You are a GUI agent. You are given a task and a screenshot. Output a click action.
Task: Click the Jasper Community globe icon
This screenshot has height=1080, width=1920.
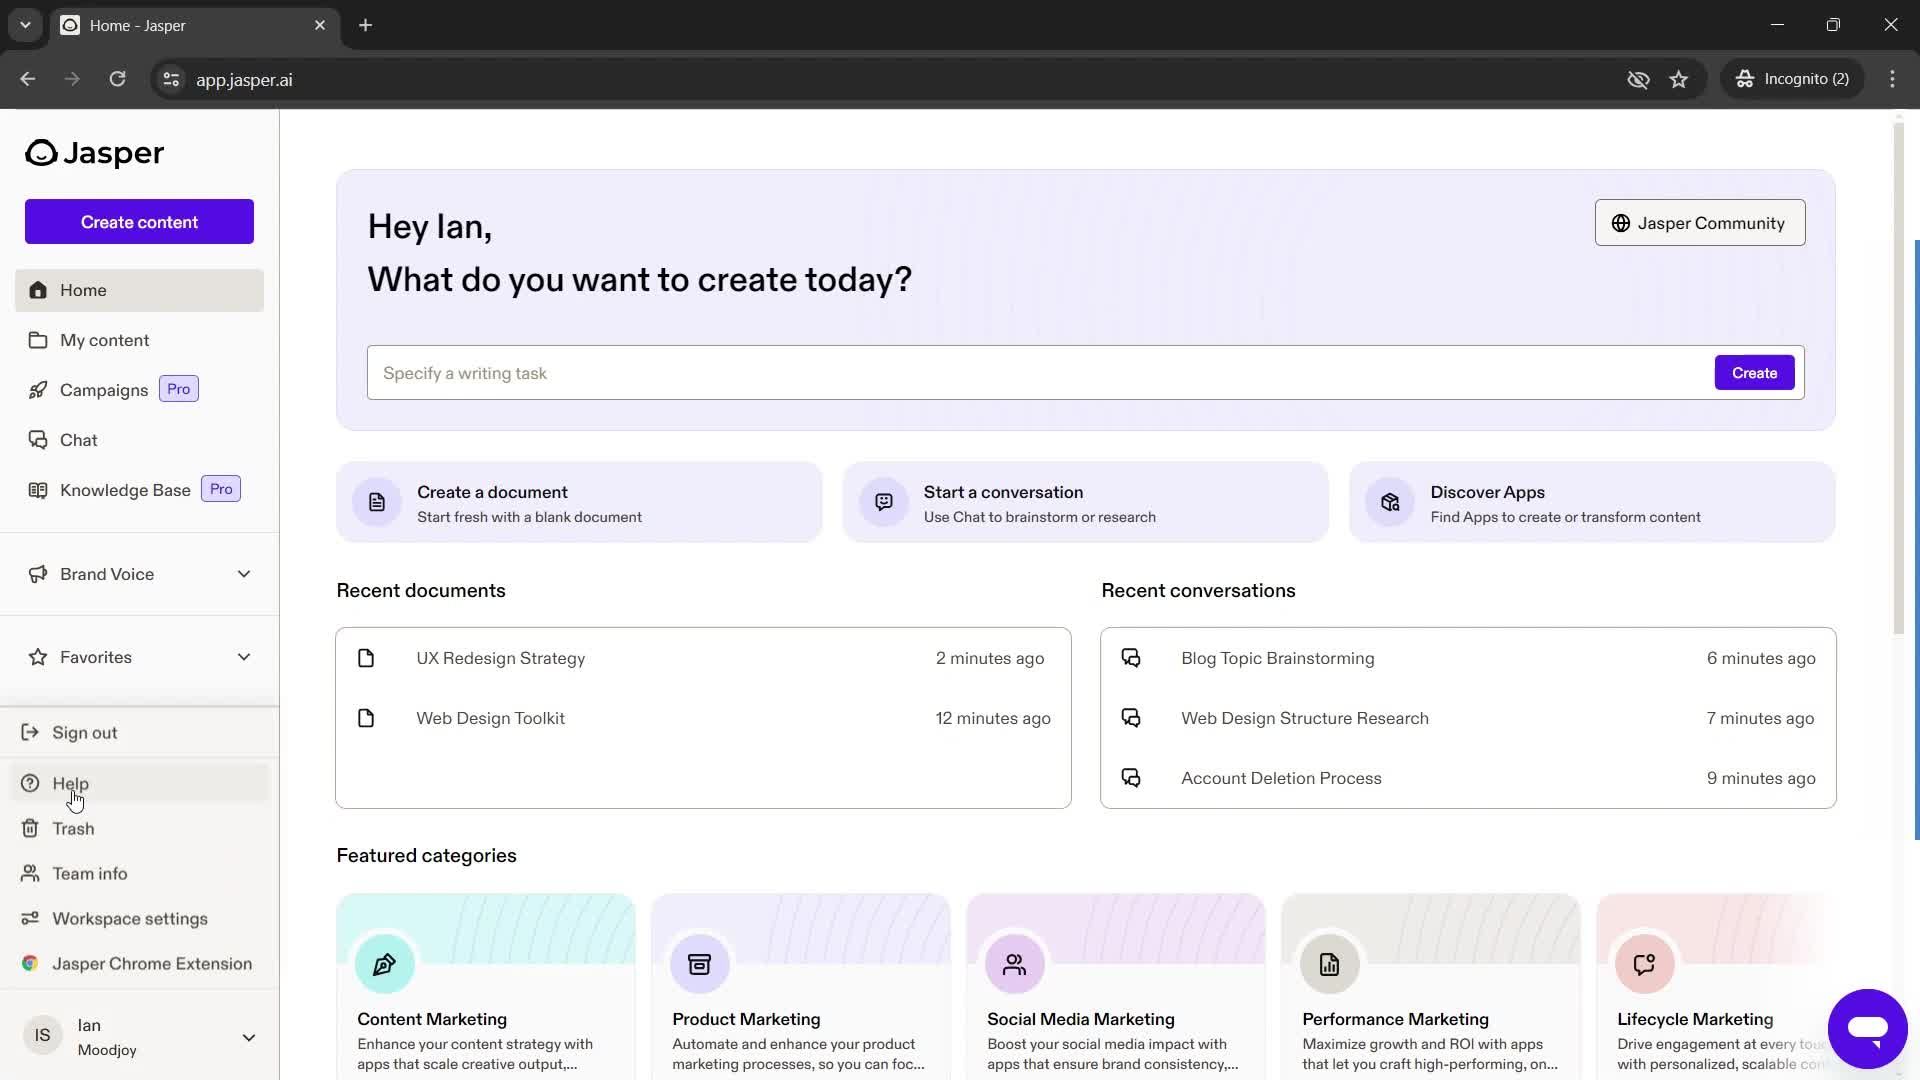1621,223
